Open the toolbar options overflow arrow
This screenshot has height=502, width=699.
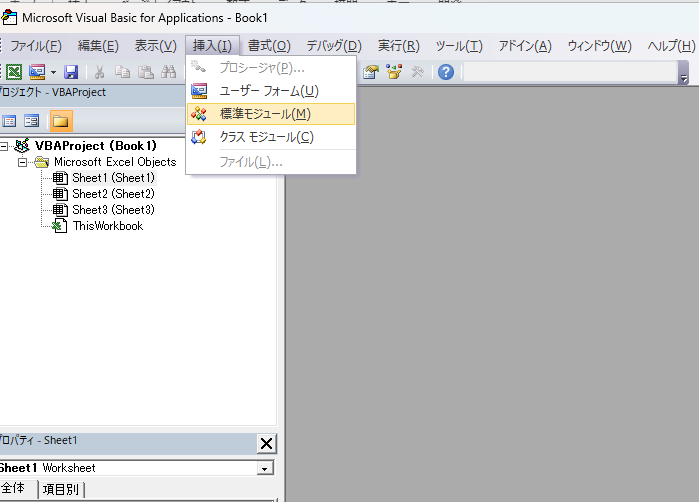683,73
